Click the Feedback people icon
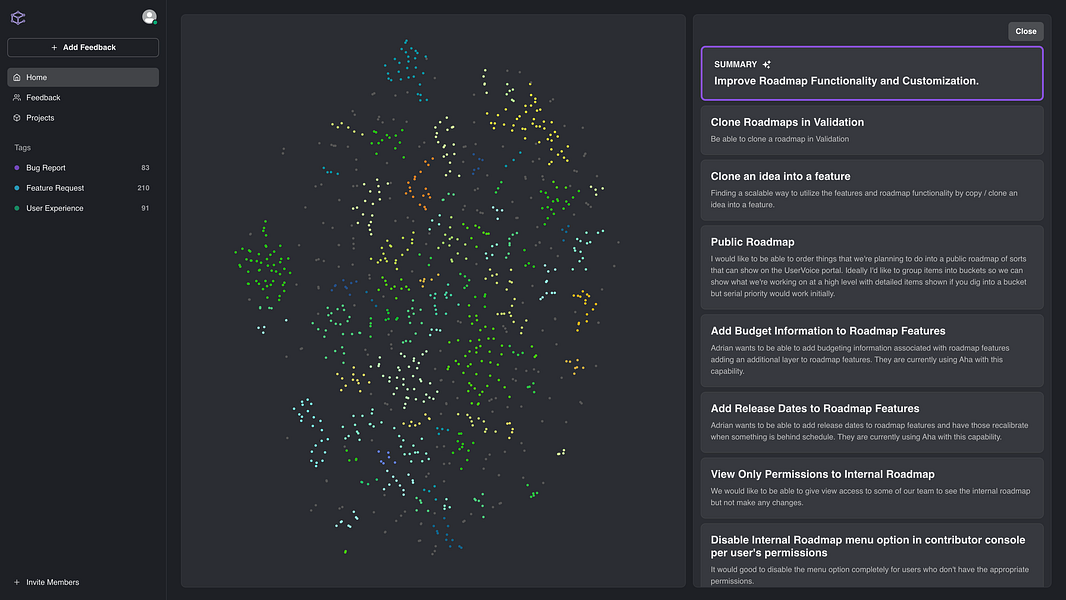This screenshot has width=1066, height=600. [17, 98]
